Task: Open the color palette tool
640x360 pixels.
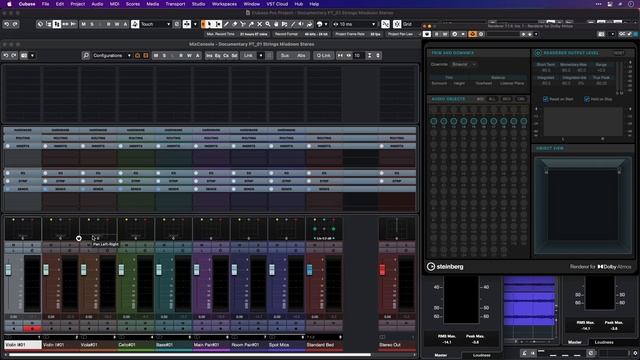Action: [x=320, y=24]
